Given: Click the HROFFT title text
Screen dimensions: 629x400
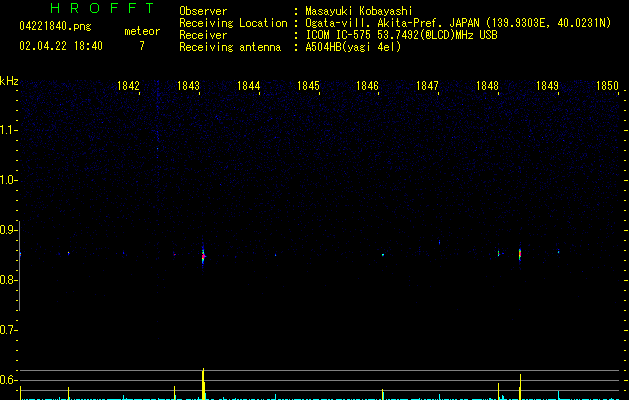Looking at the screenshot, I should (x=102, y=8).
